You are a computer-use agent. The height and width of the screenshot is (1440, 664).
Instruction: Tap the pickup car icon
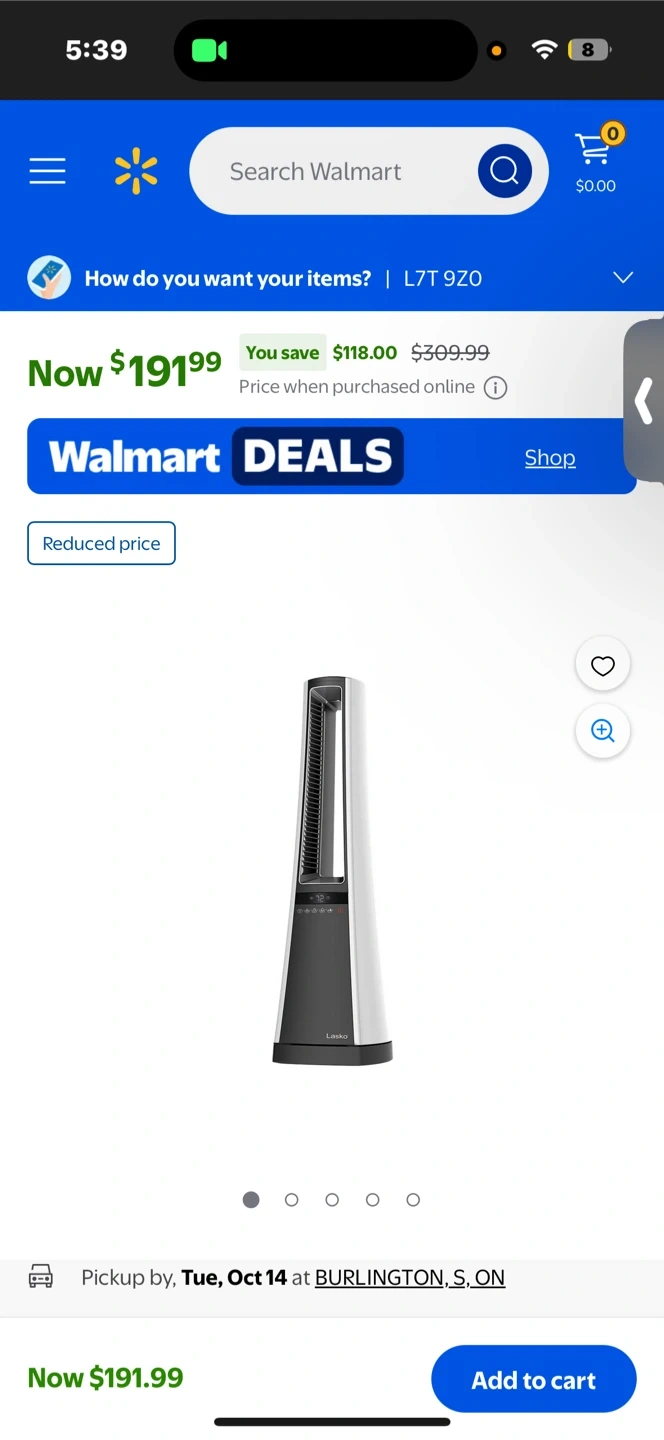pyautogui.click(x=41, y=1277)
